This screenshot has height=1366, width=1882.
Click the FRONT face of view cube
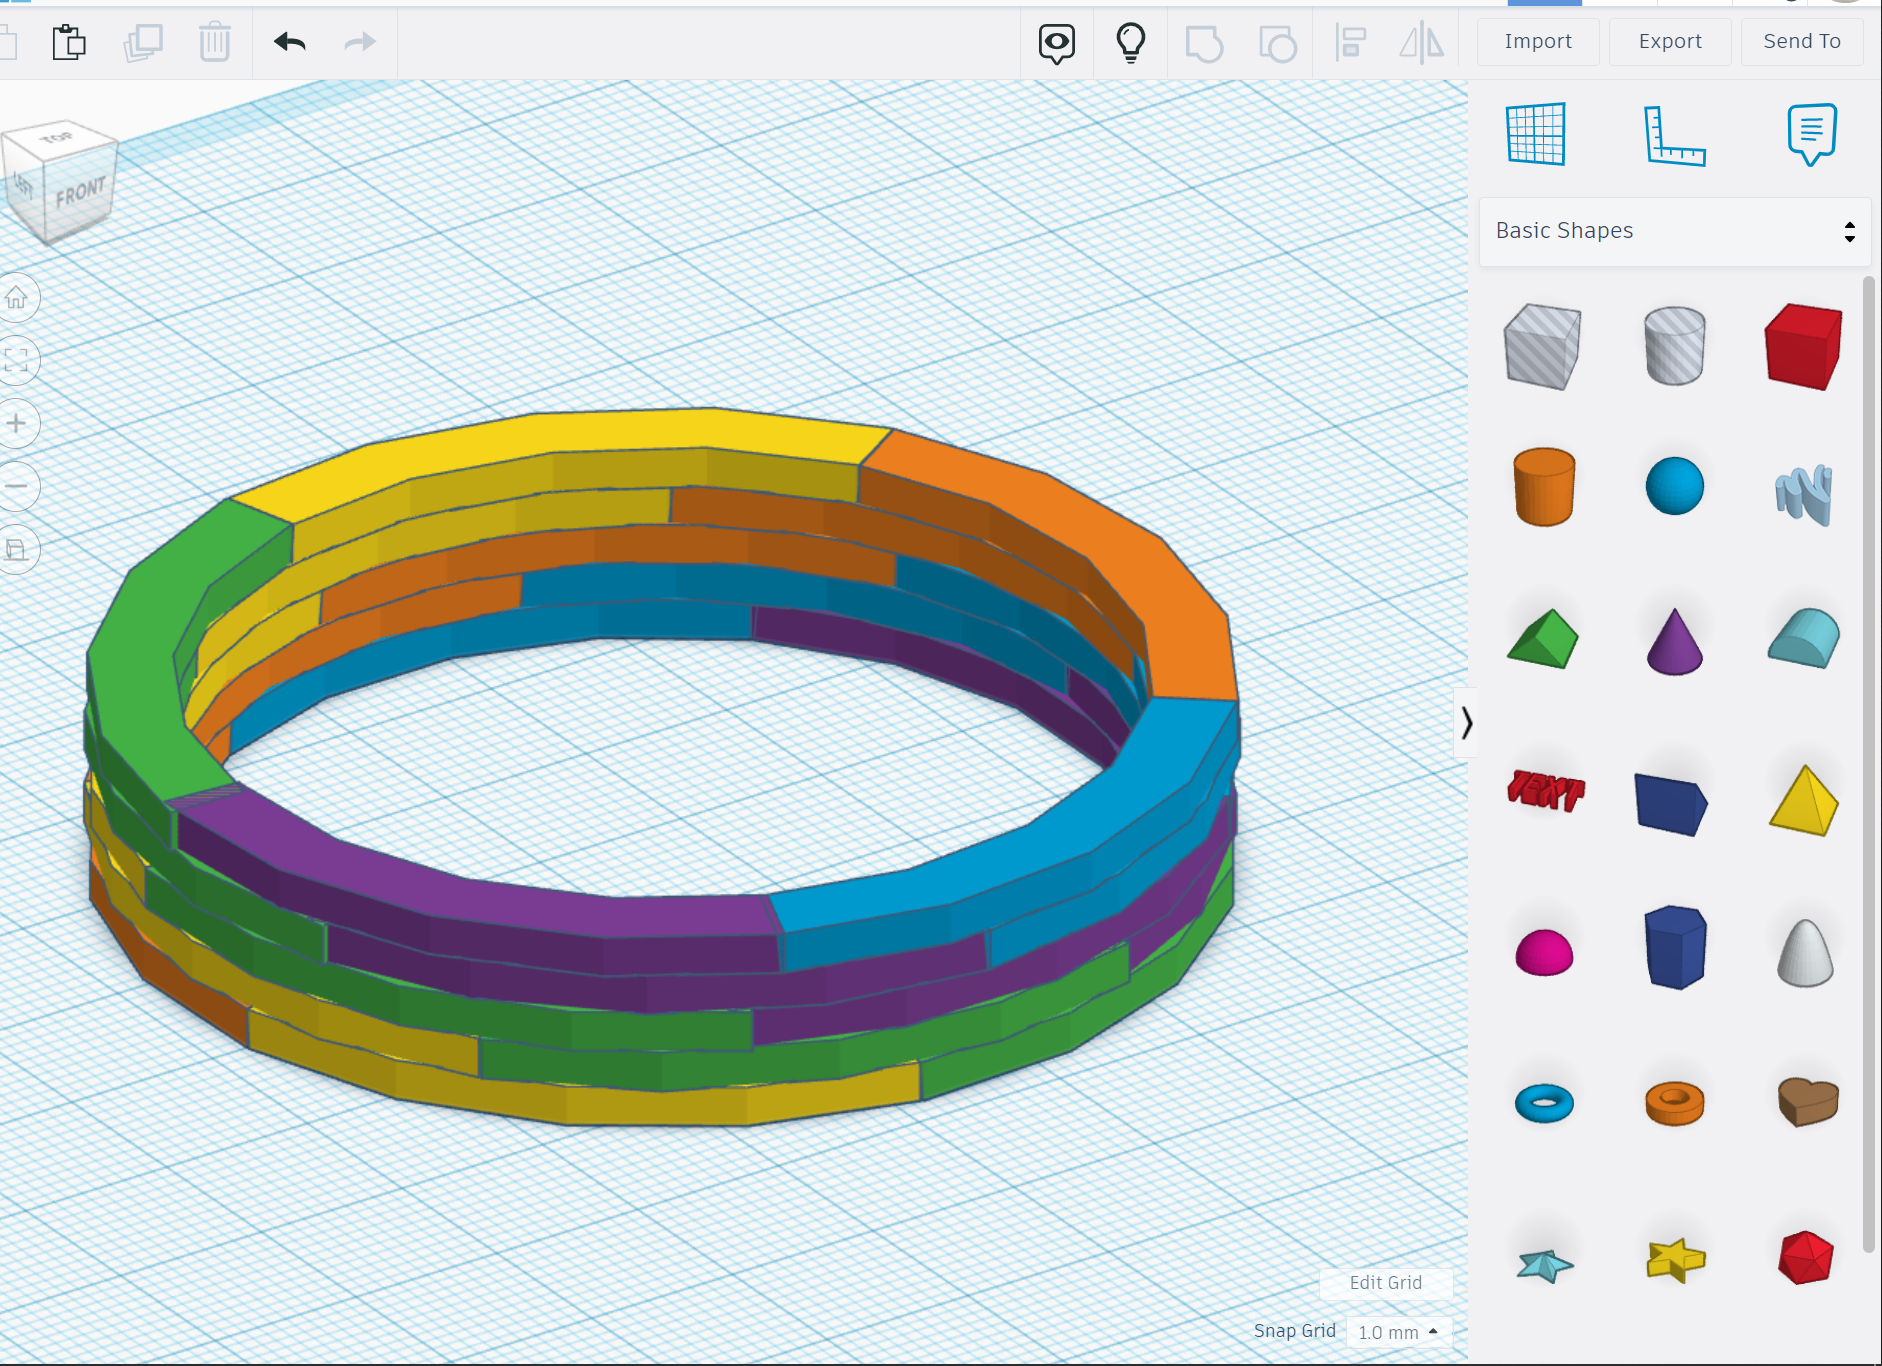(x=80, y=192)
